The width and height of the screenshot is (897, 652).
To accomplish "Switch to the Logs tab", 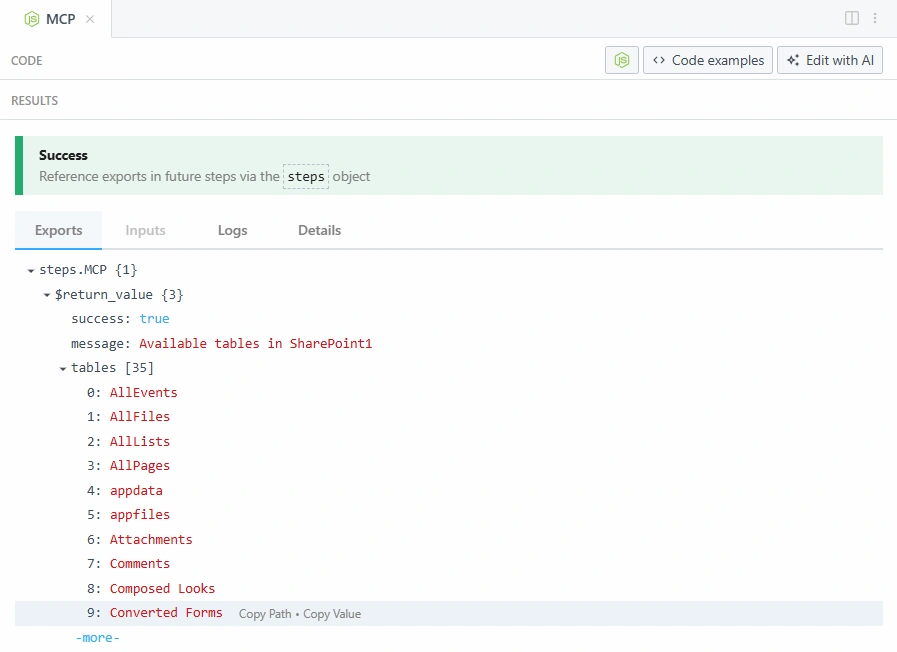I will click(x=232, y=230).
